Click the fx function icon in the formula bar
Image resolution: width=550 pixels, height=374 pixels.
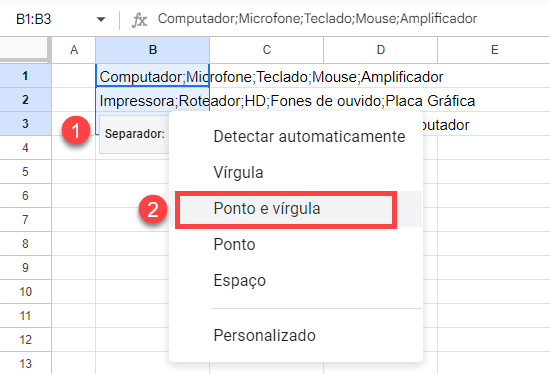(x=139, y=20)
